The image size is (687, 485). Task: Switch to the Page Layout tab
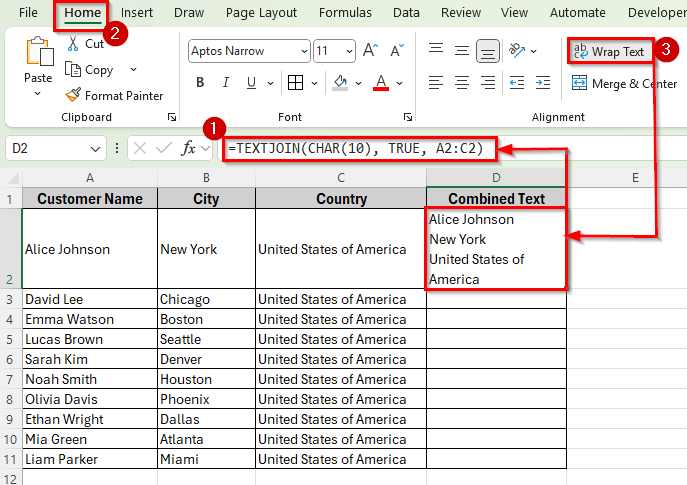click(x=261, y=13)
